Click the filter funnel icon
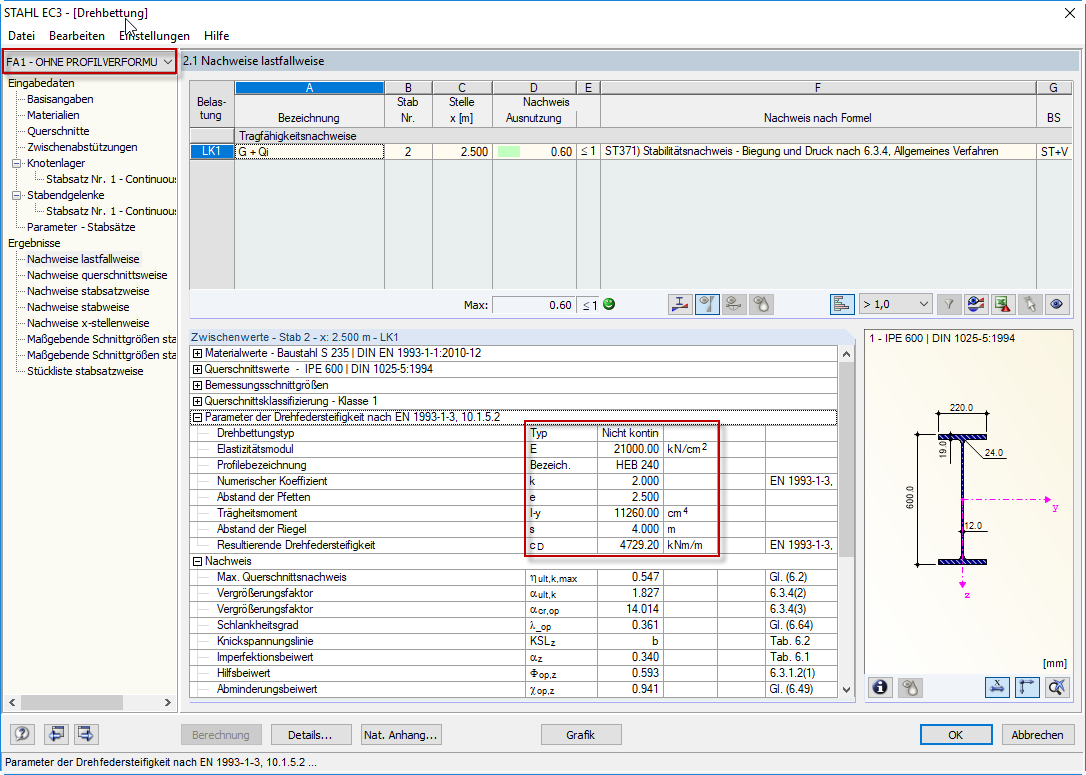Screen dimensions: 1086x775 click(x=949, y=305)
